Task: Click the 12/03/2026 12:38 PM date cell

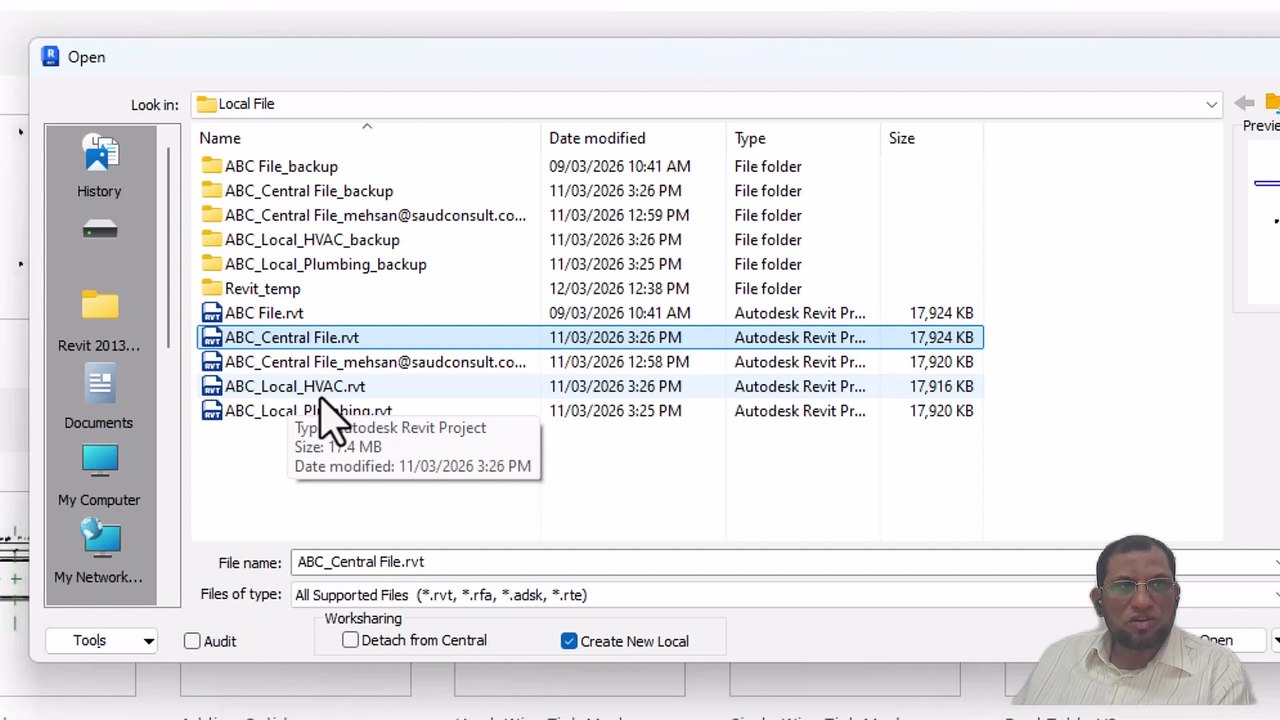Action: tap(619, 289)
